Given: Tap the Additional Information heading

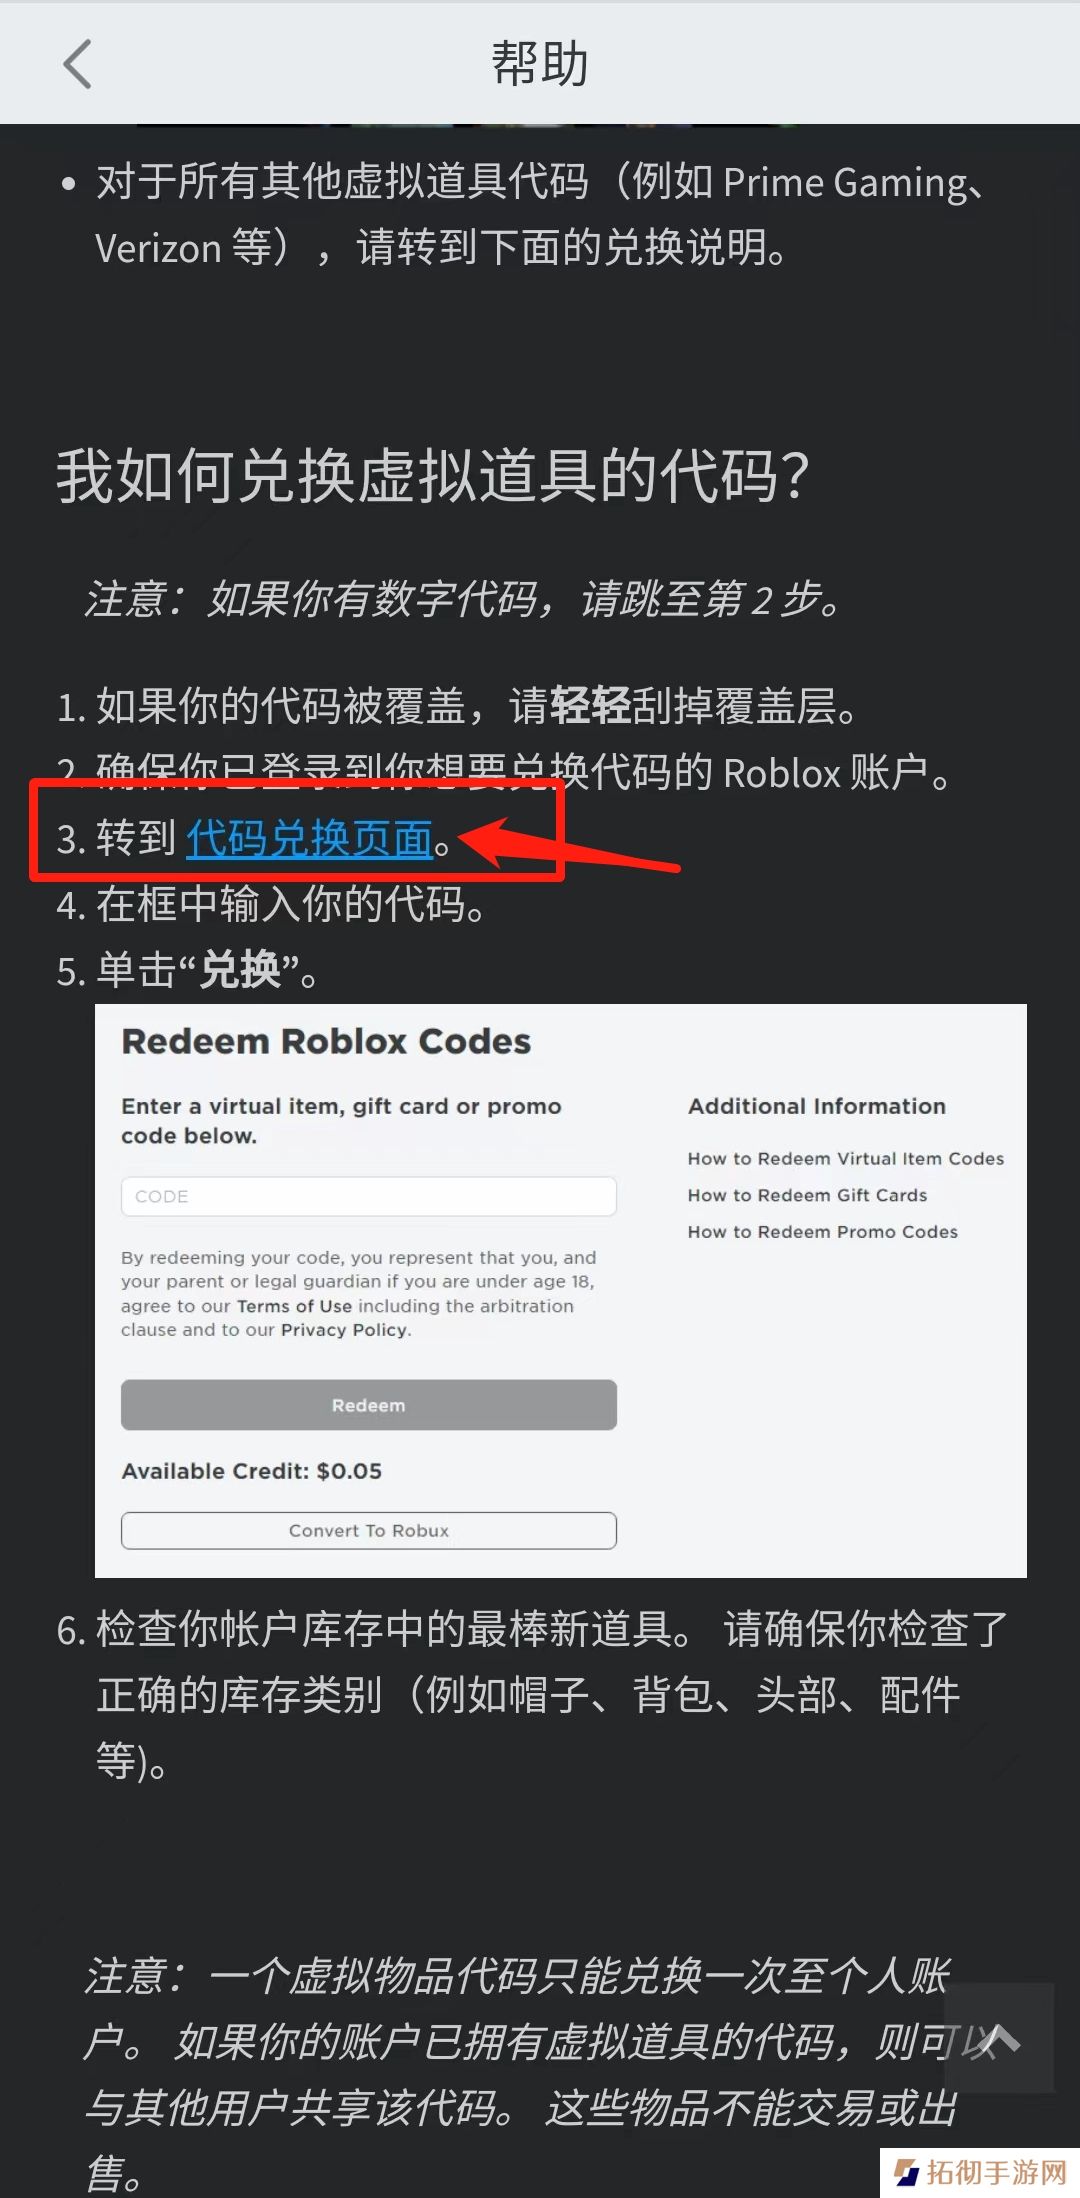Looking at the screenshot, I should 817,1106.
